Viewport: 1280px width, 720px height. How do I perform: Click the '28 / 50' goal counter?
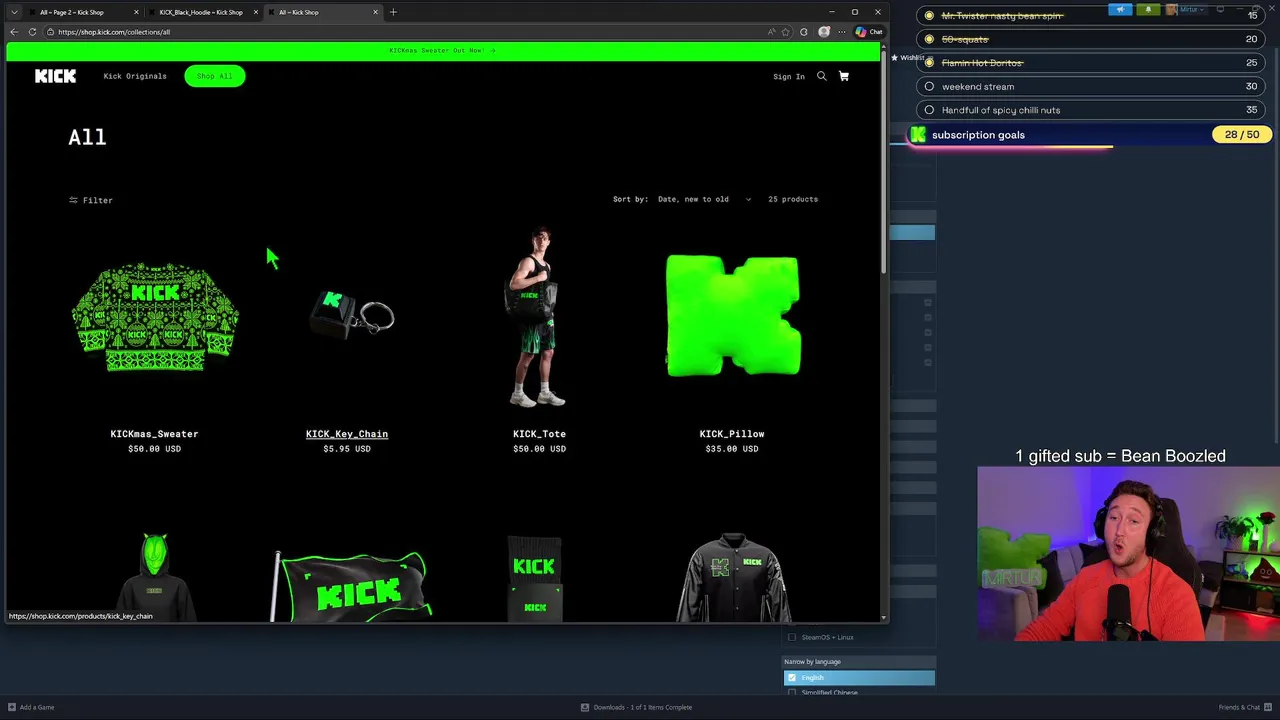click(x=1242, y=134)
